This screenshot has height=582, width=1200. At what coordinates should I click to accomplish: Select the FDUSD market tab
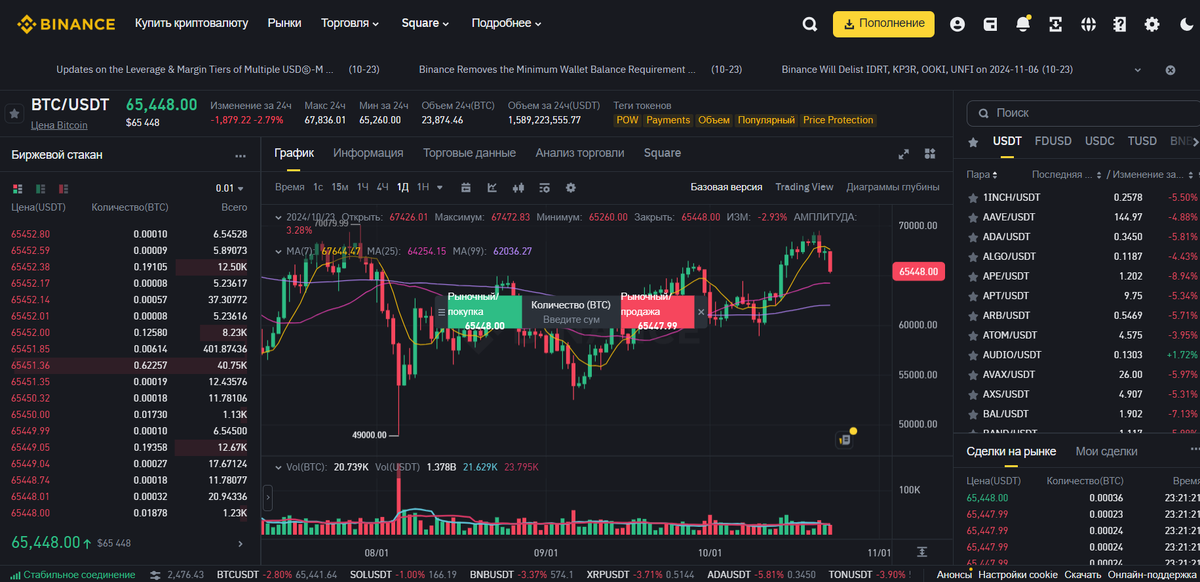[x=1053, y=141]
